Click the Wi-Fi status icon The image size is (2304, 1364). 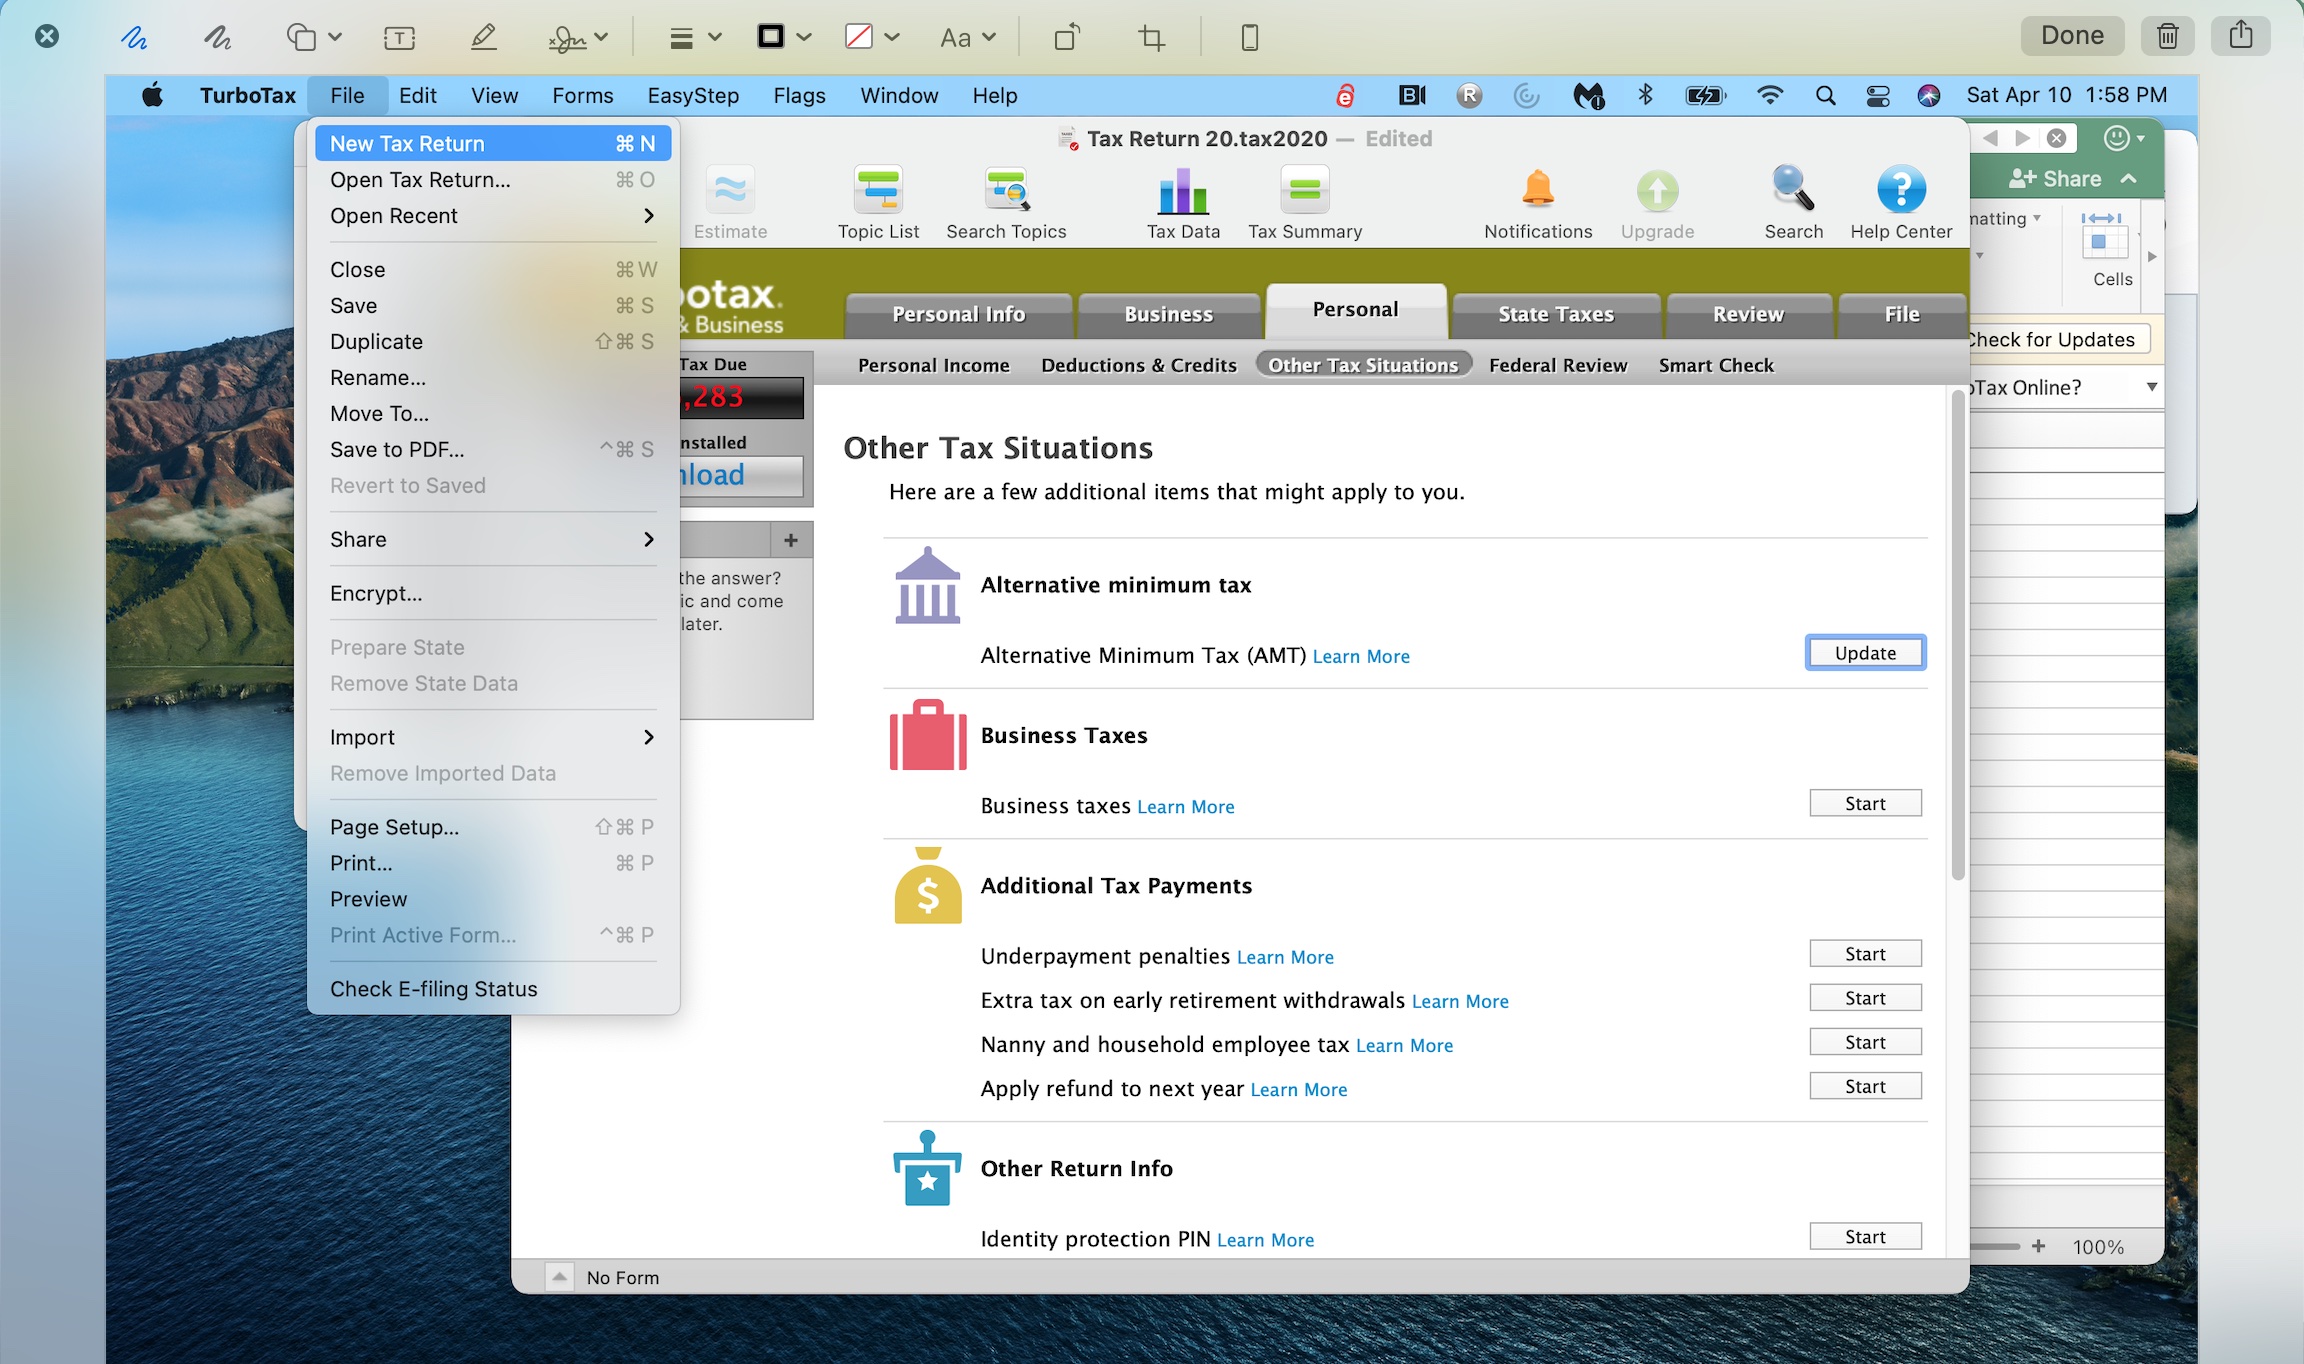point(1769,96)
